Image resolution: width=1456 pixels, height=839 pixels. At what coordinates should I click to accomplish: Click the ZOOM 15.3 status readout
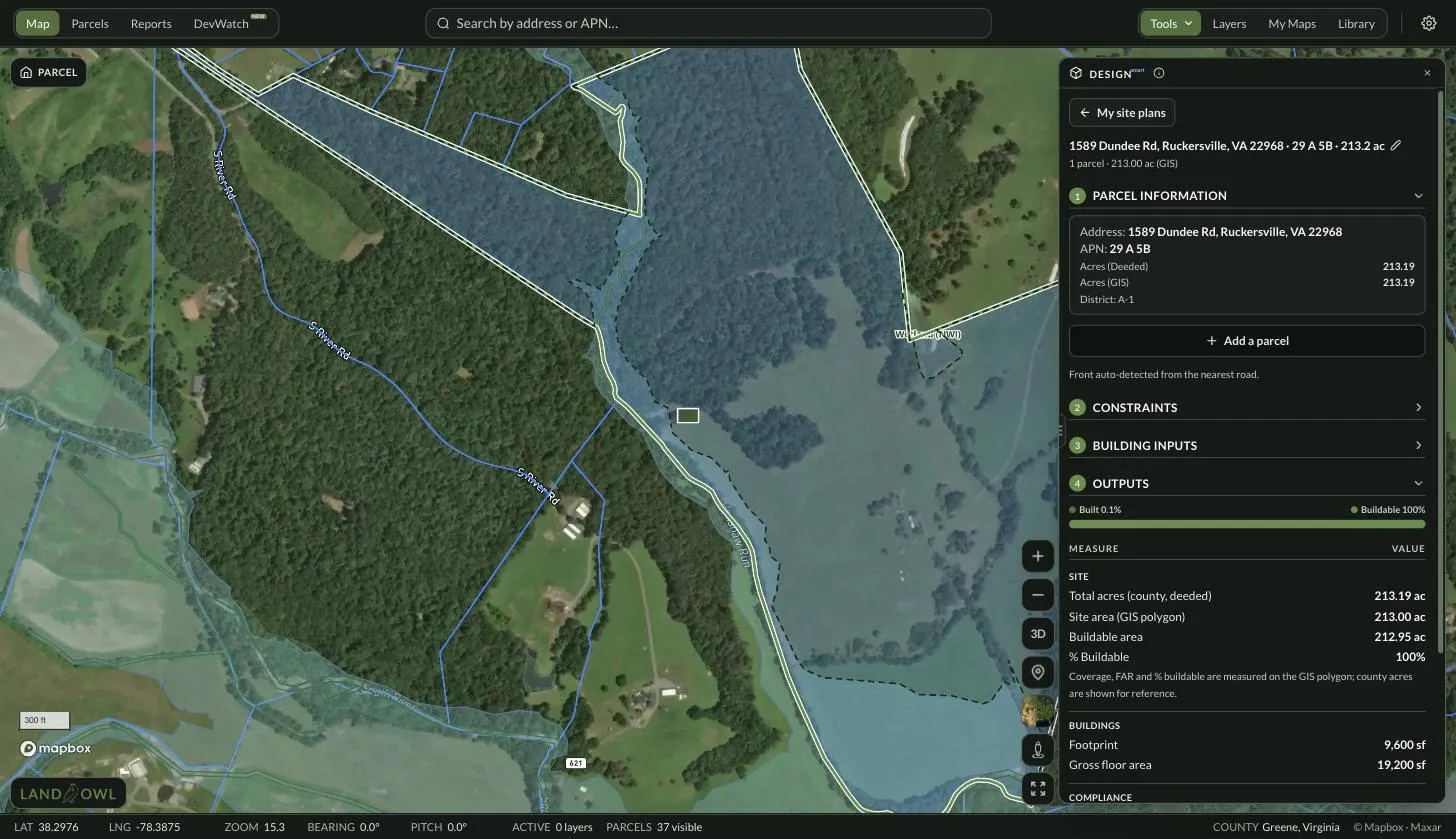[254, 827]
